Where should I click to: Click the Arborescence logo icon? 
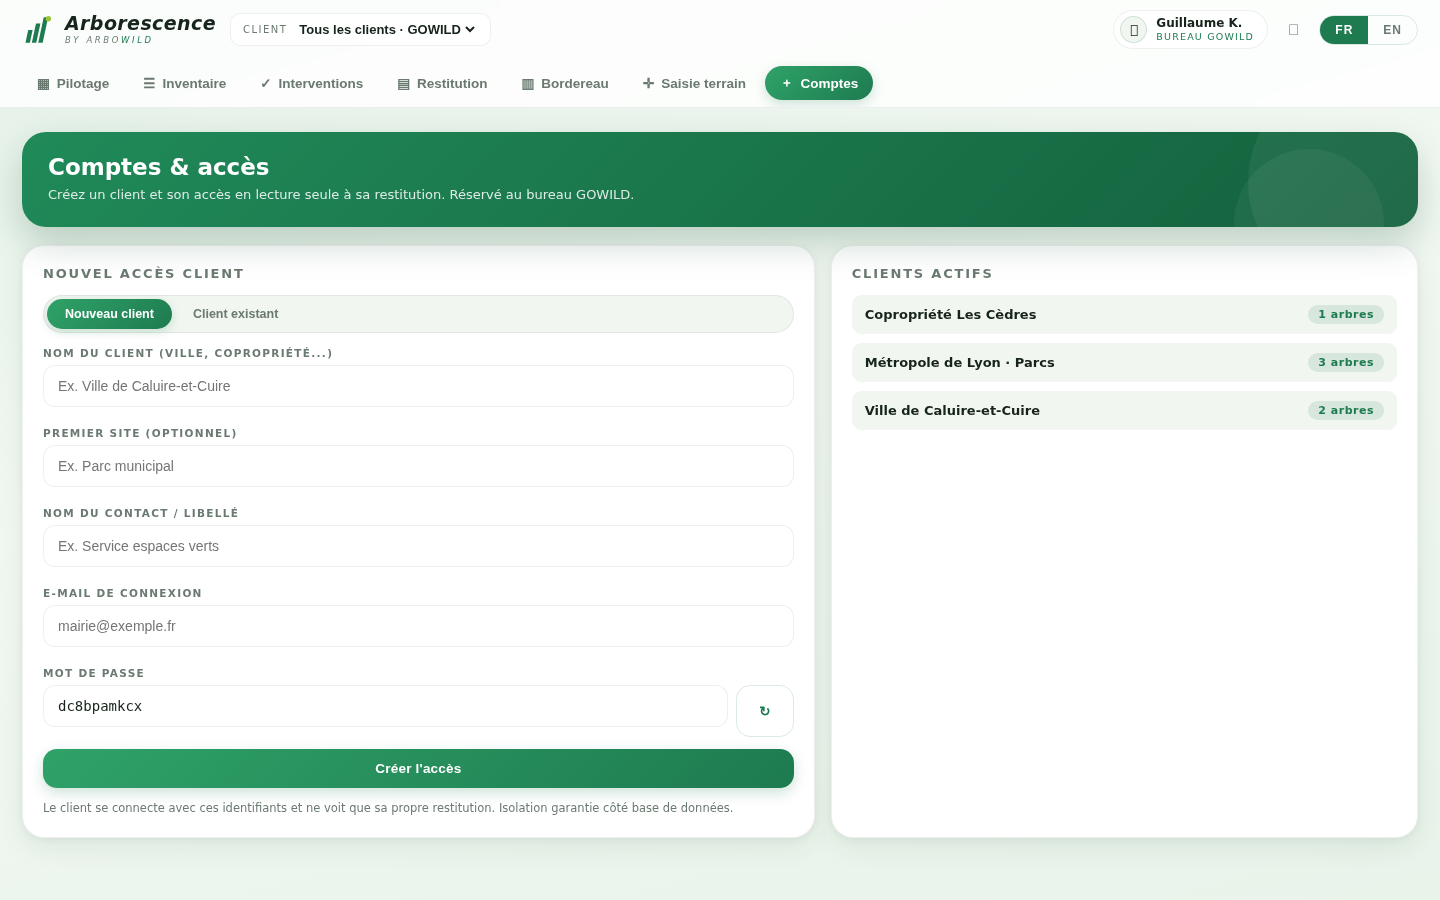point(38,30)
